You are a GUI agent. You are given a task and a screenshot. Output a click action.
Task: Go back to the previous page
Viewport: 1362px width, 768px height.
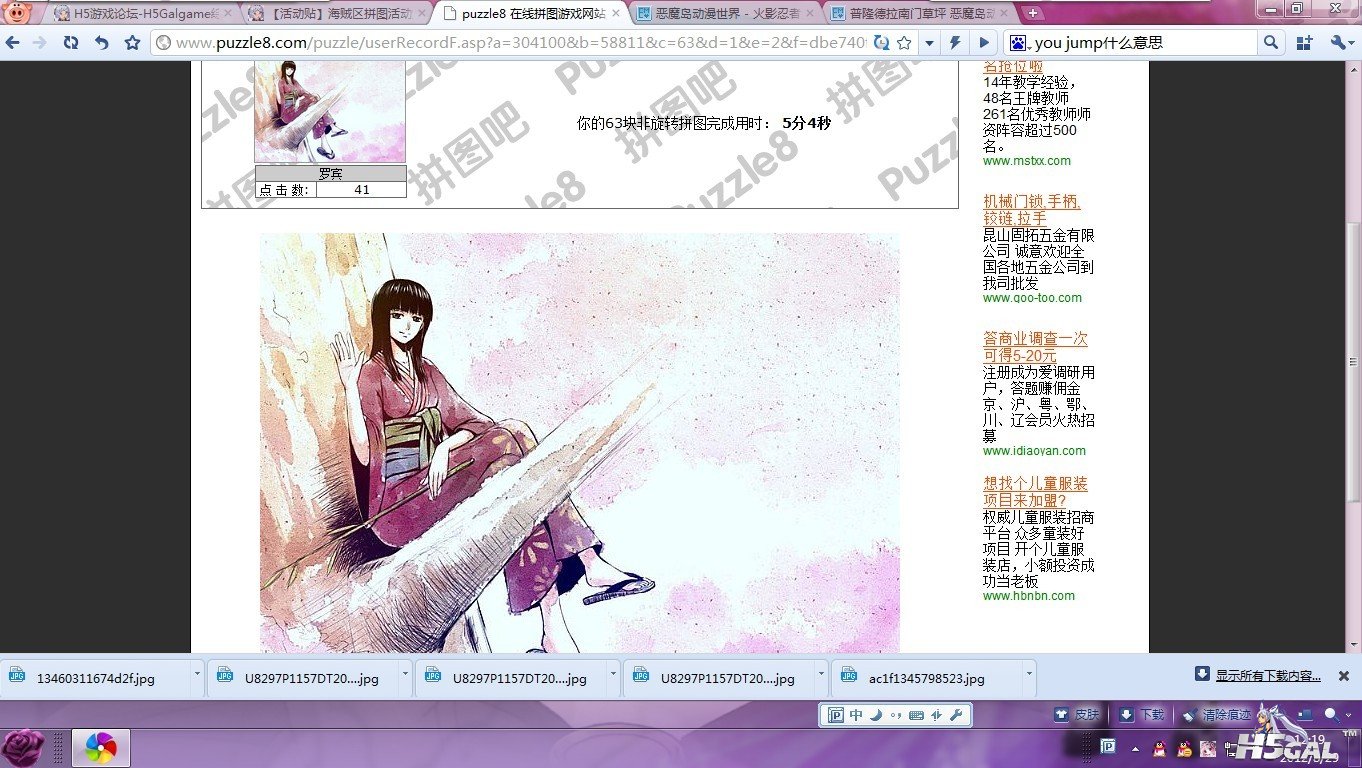coord(13,43)
